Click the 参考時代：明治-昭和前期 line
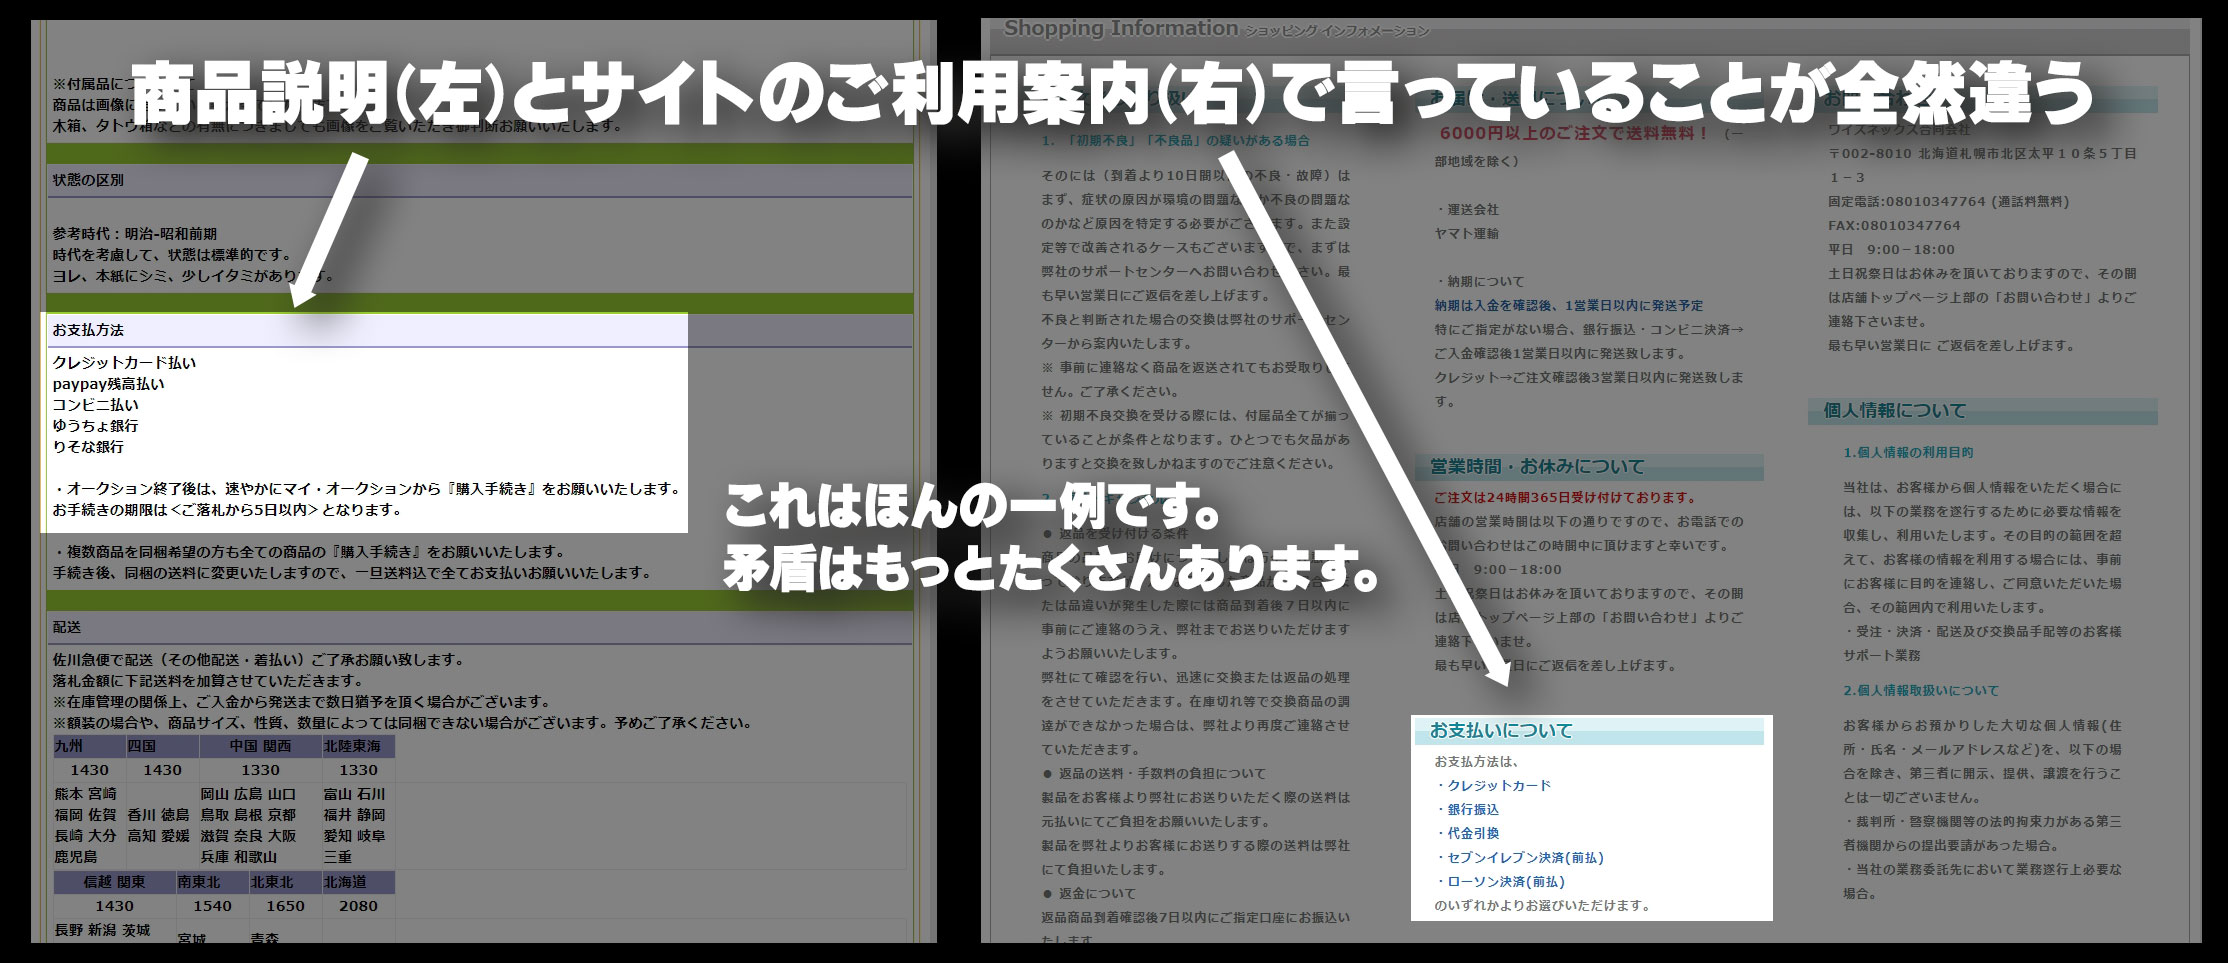 (x=134, y=233)
